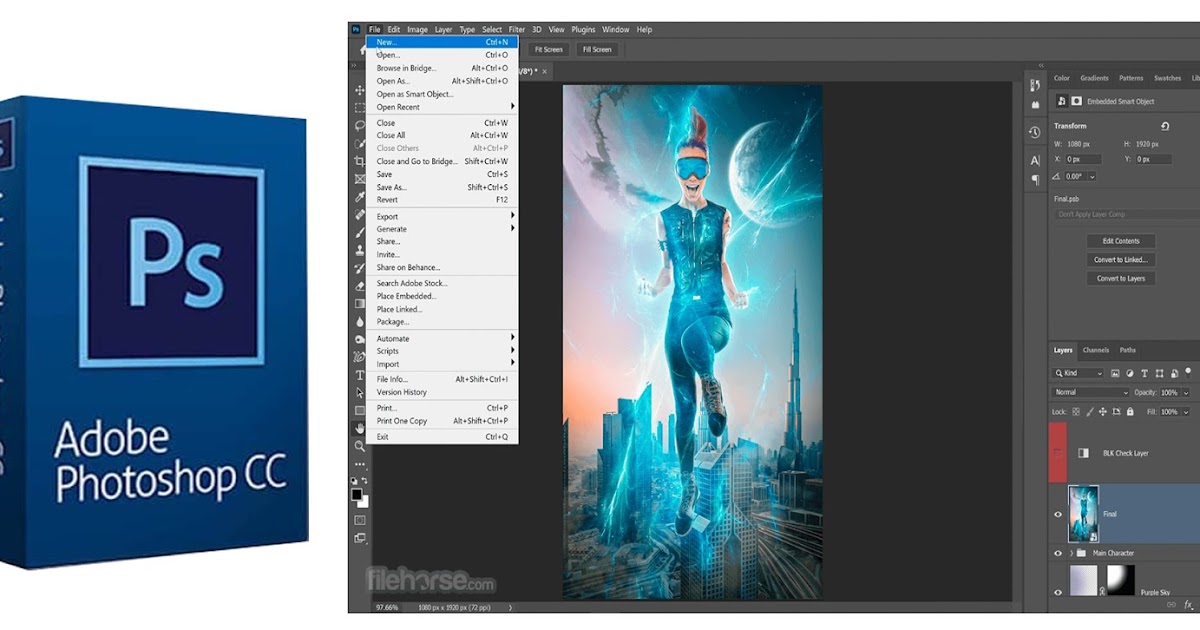Select the Eyedropper tool
Screen dimensions: 1200x630
coord(360,197)
